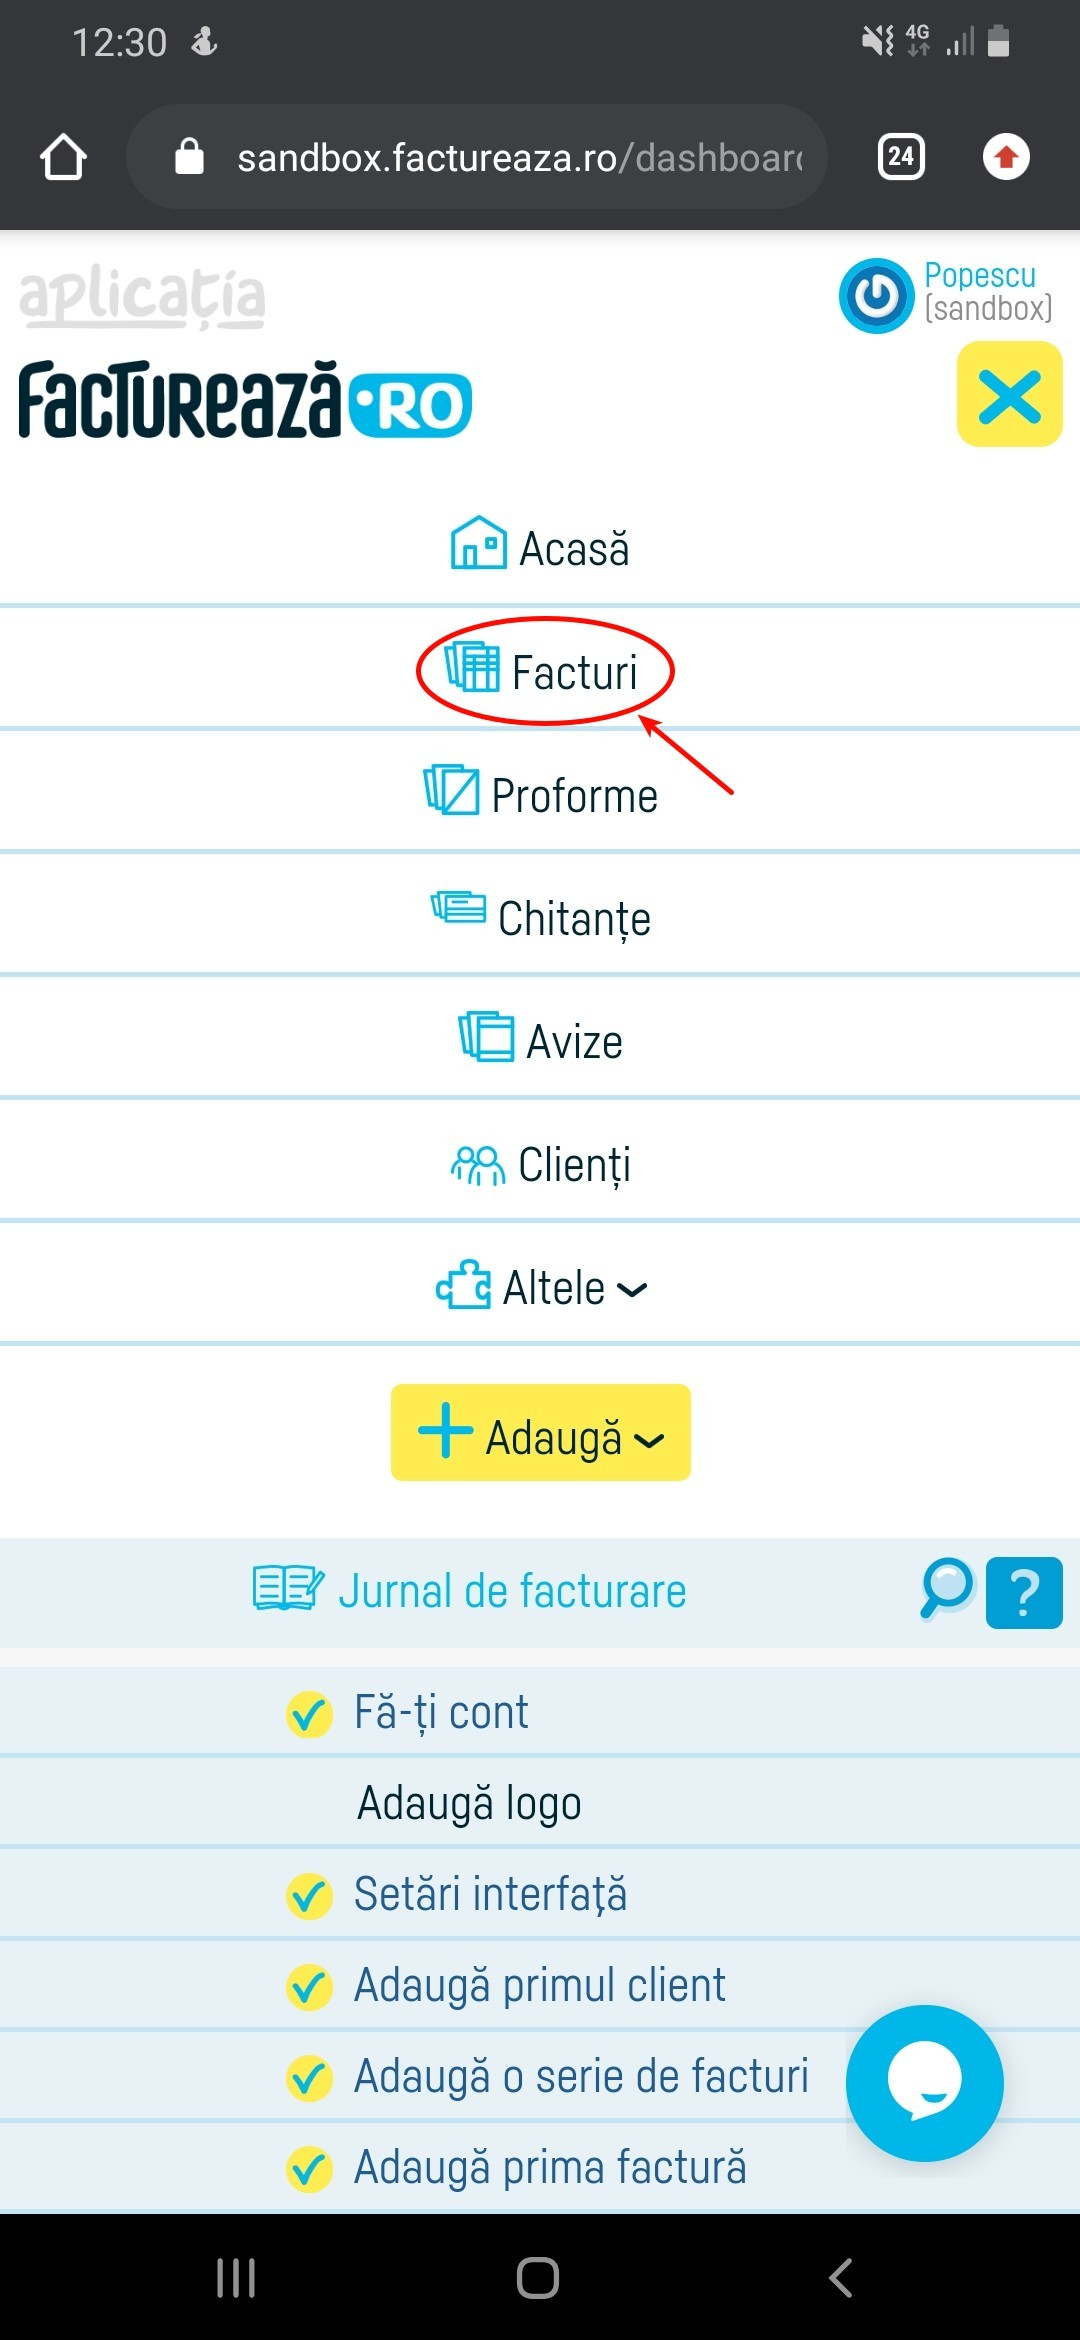Image resolution: width=1080 pixels, height=2340 pixels.
Task: Open the user account Popescu sandbox icon
Action: coord(876,295)
